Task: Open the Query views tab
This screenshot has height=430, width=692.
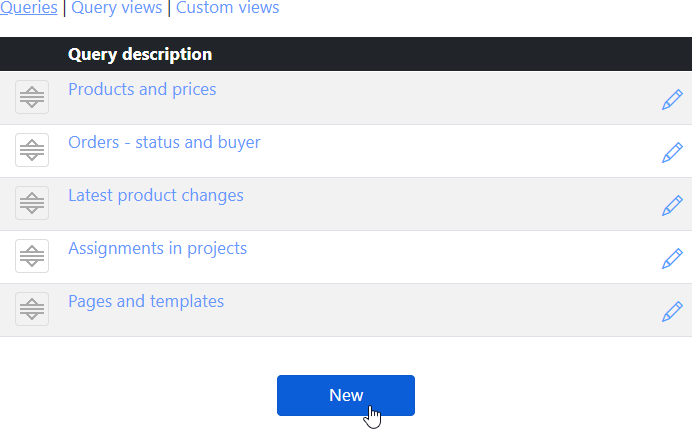Action: (x=116, y=8)
